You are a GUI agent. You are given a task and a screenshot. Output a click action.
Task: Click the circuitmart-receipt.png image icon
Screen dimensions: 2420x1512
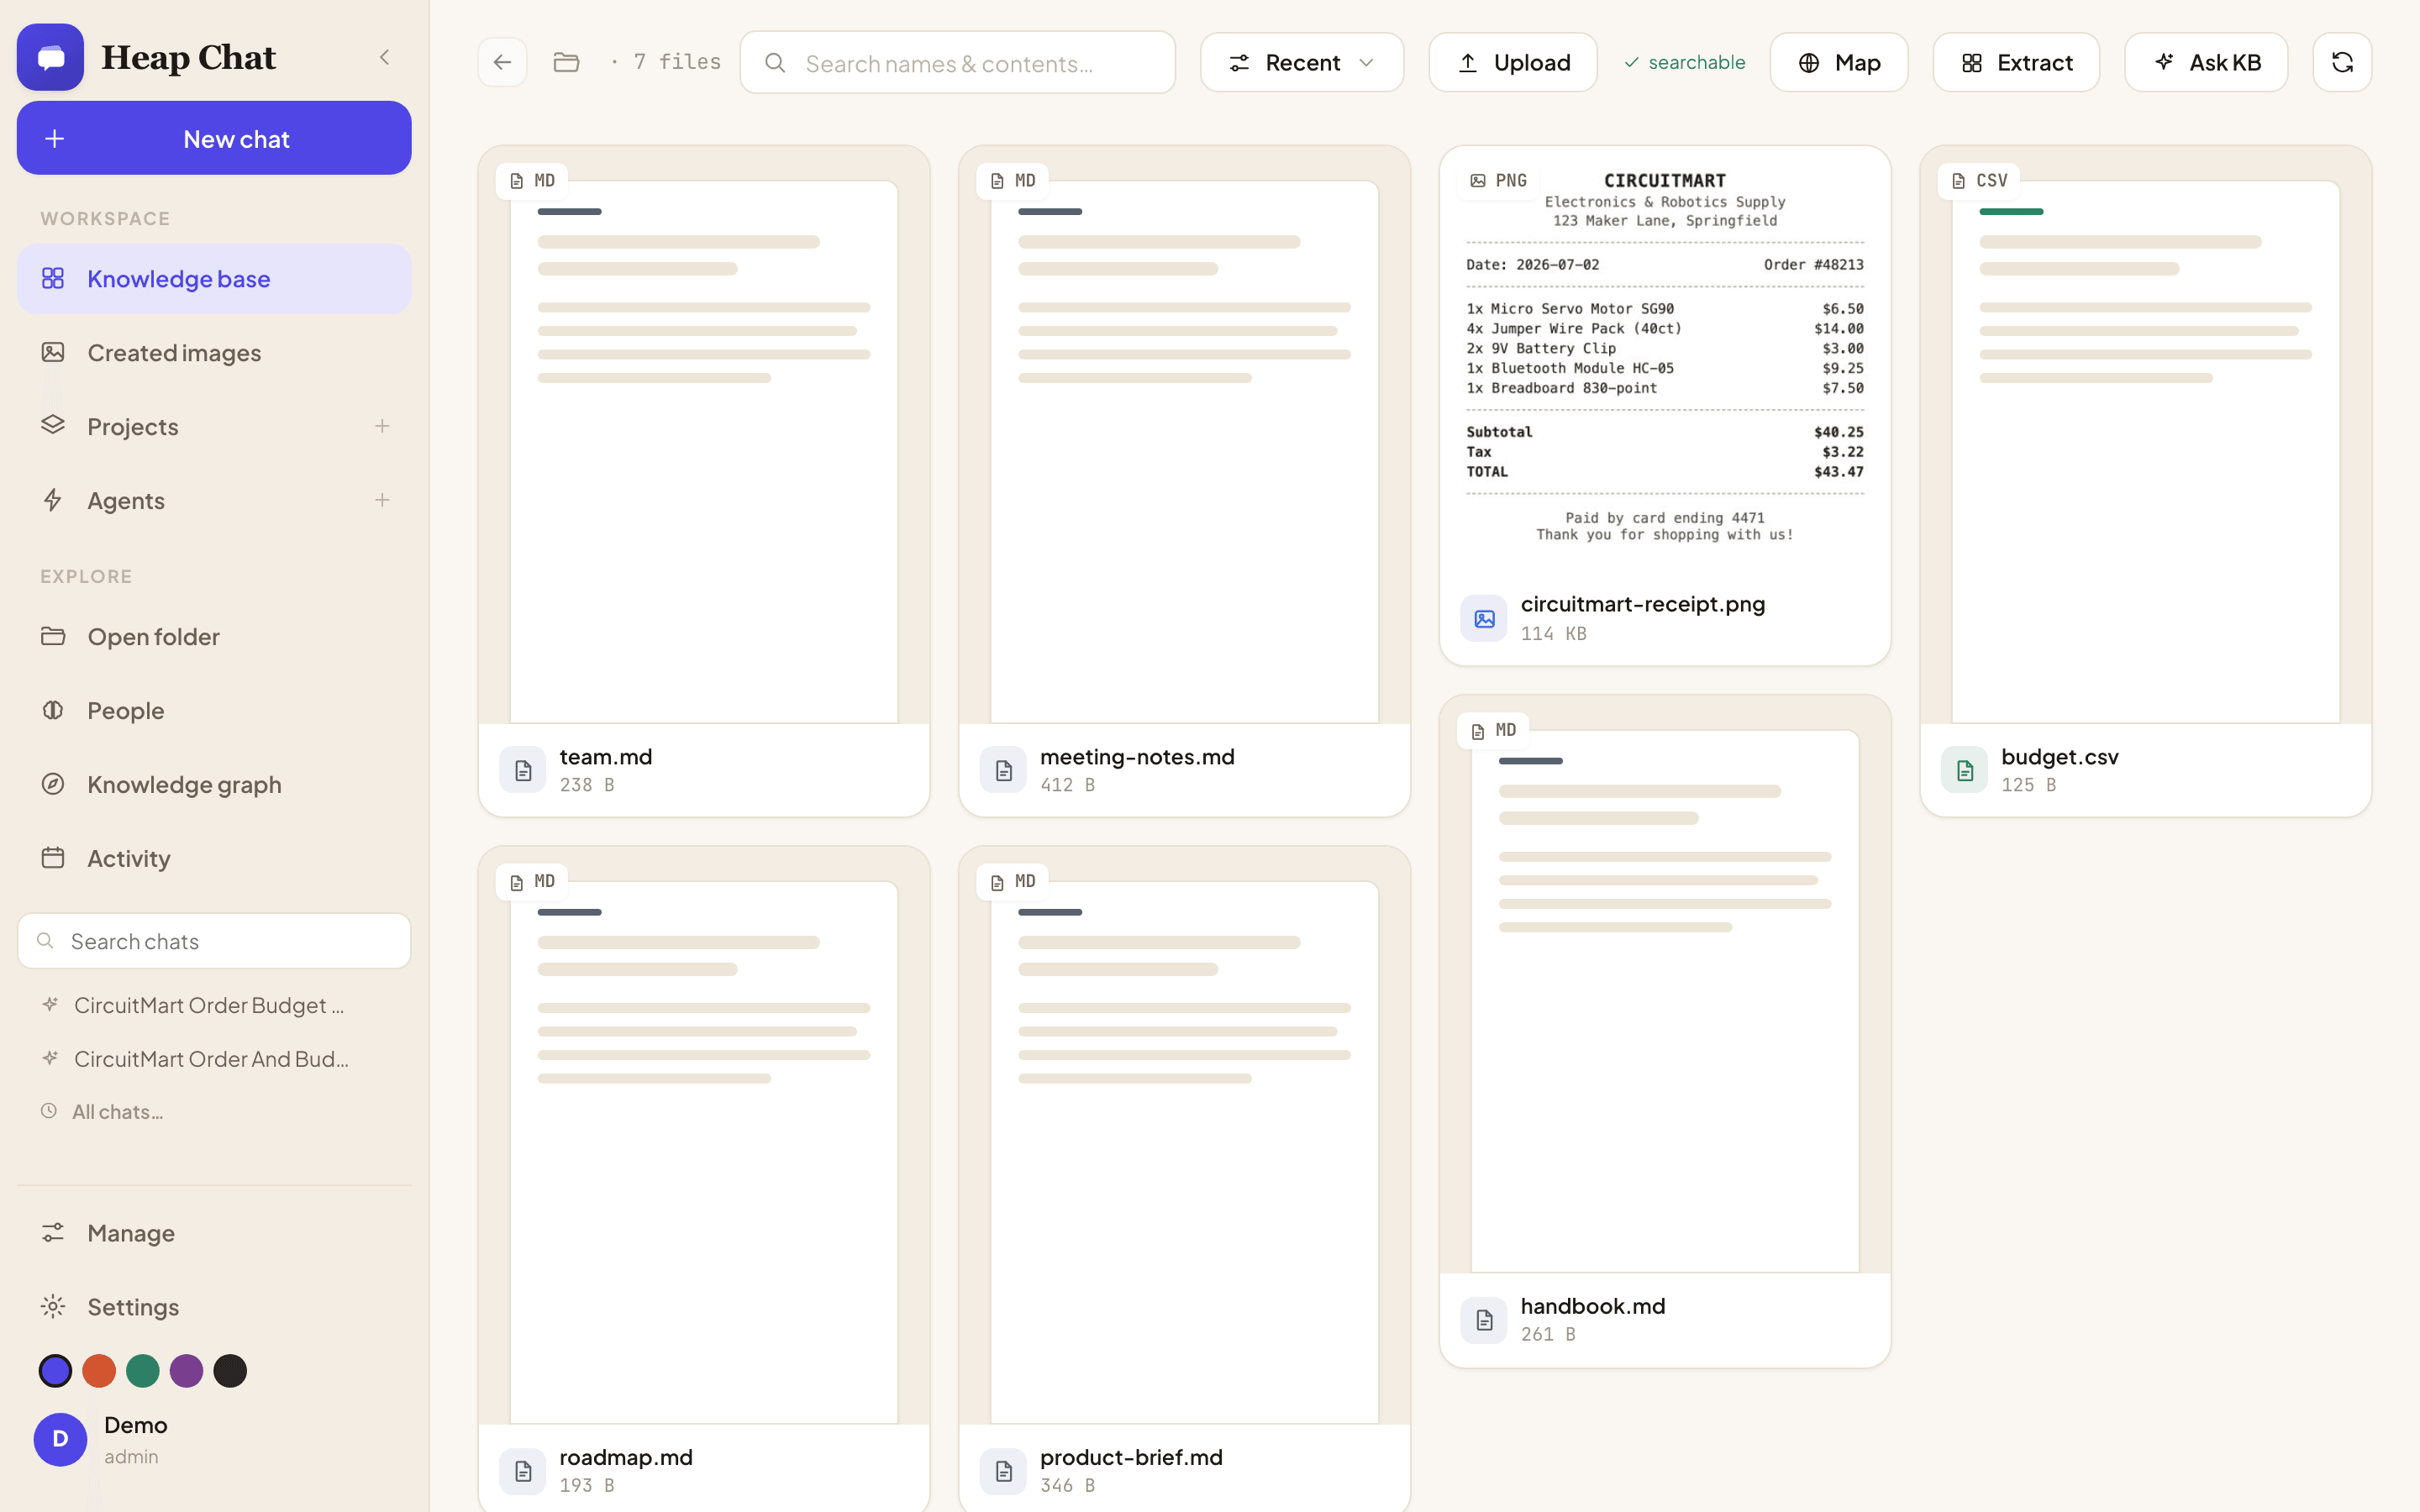coord(1484,618)
